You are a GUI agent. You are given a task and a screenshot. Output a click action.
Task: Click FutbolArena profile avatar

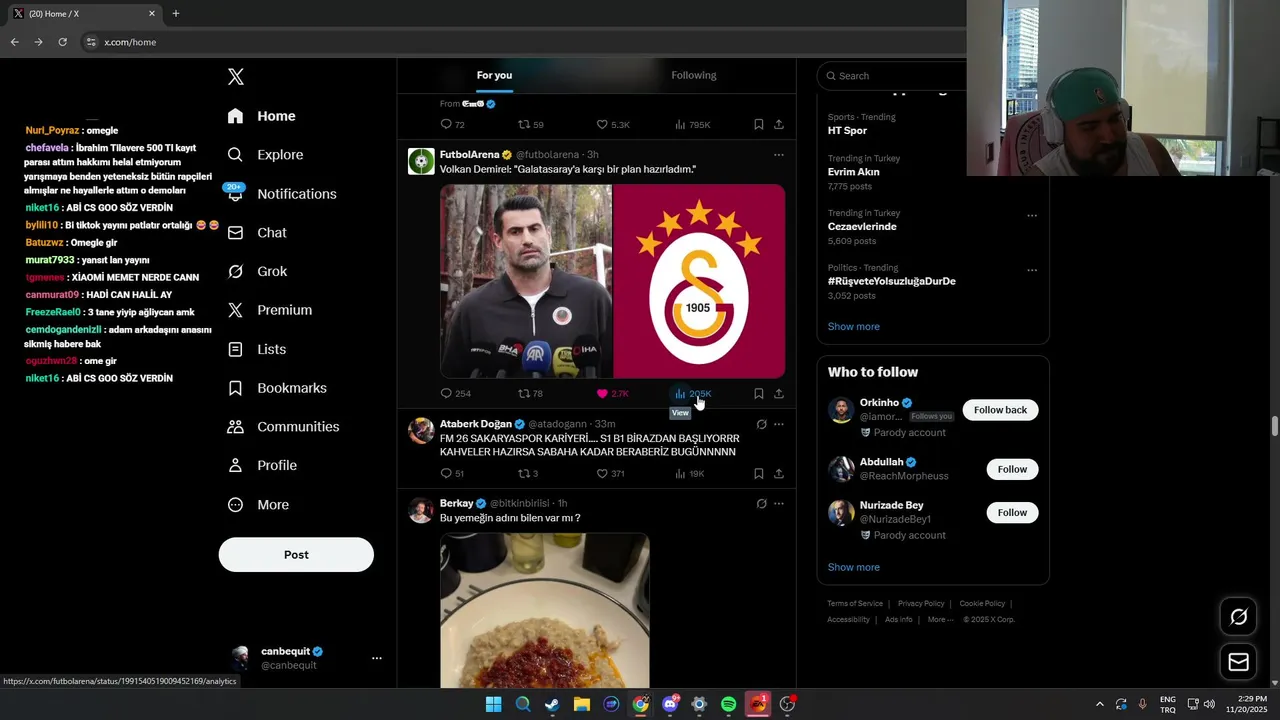pos(421,161)
